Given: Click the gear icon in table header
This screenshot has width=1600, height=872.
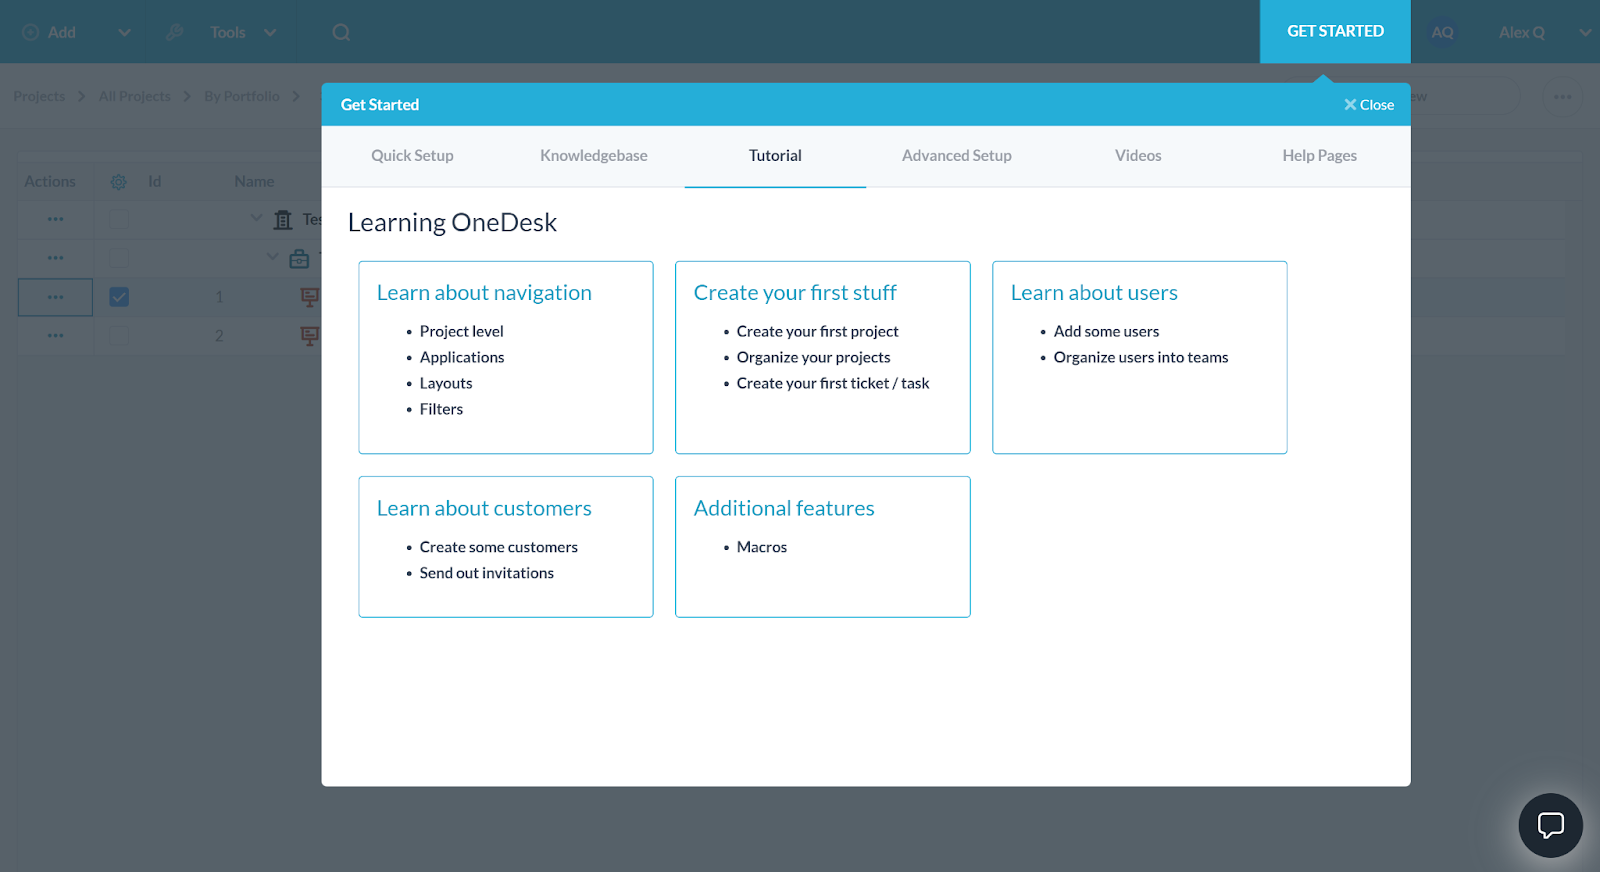Looking at the screenshot, I should (118, 182).
